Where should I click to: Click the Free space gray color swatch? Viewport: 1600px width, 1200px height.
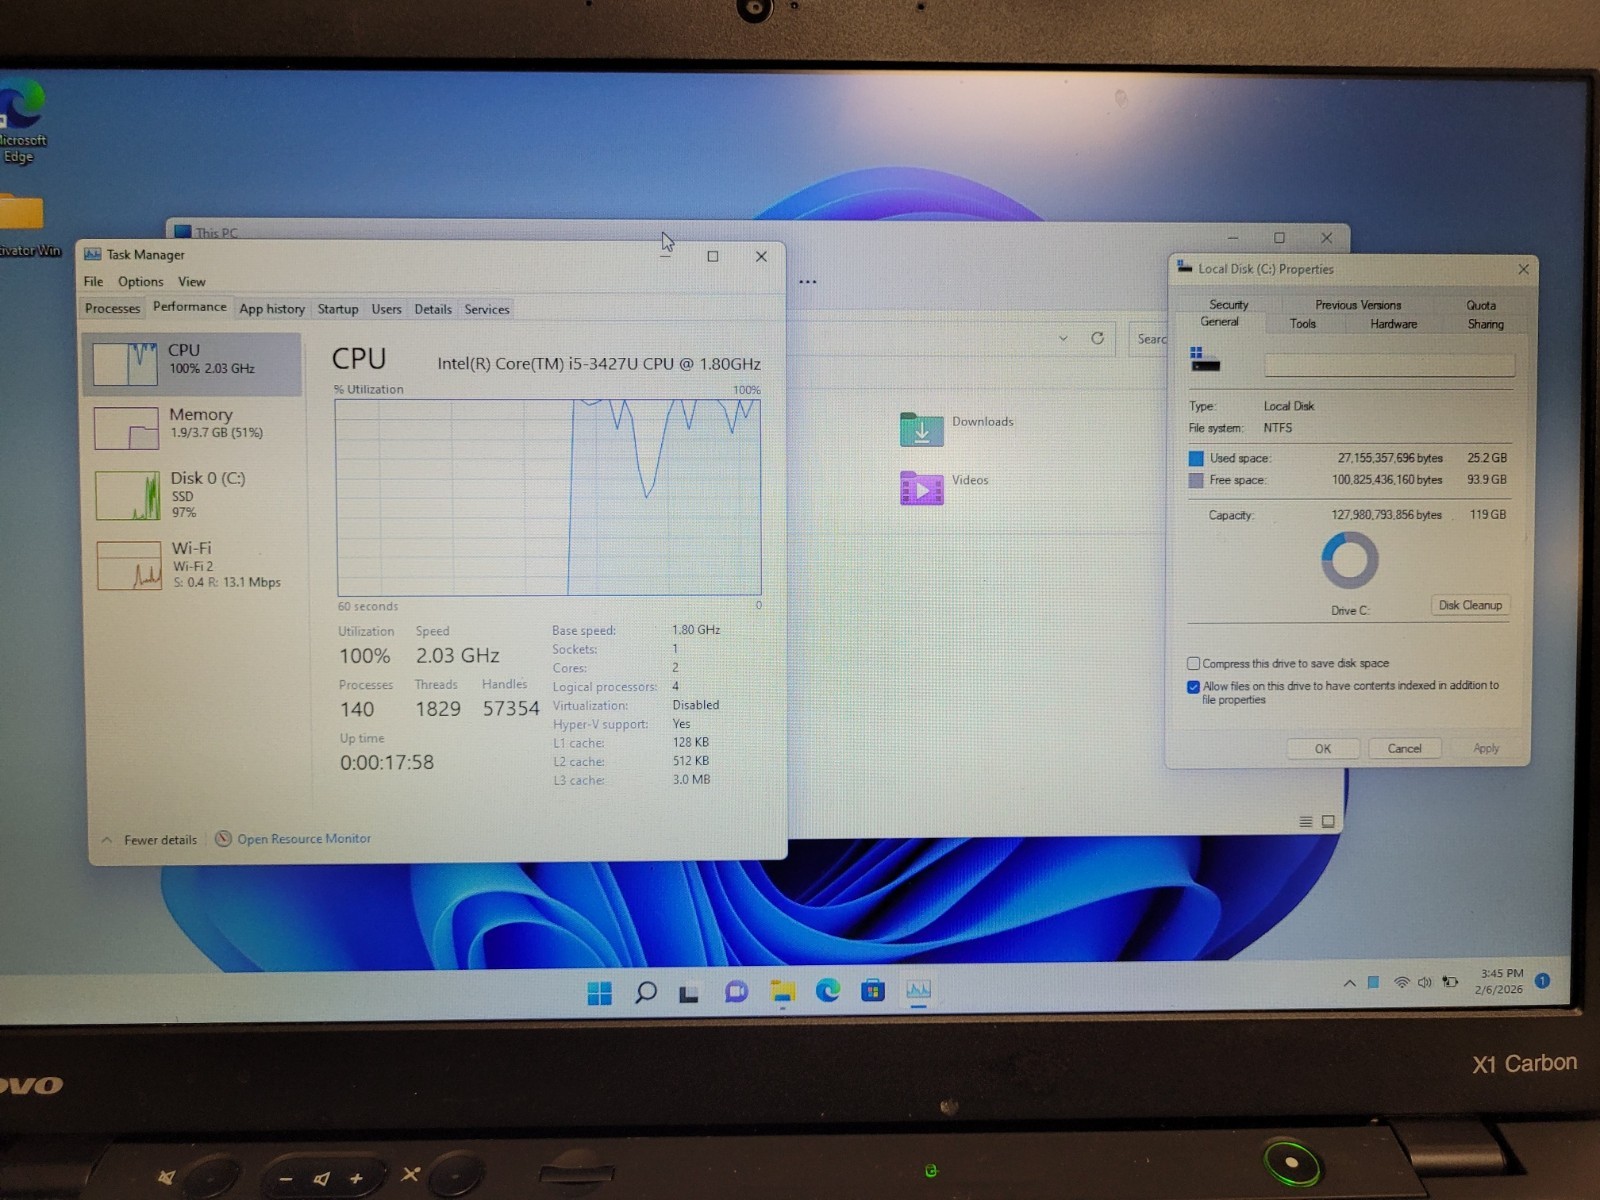(1196, 480)
